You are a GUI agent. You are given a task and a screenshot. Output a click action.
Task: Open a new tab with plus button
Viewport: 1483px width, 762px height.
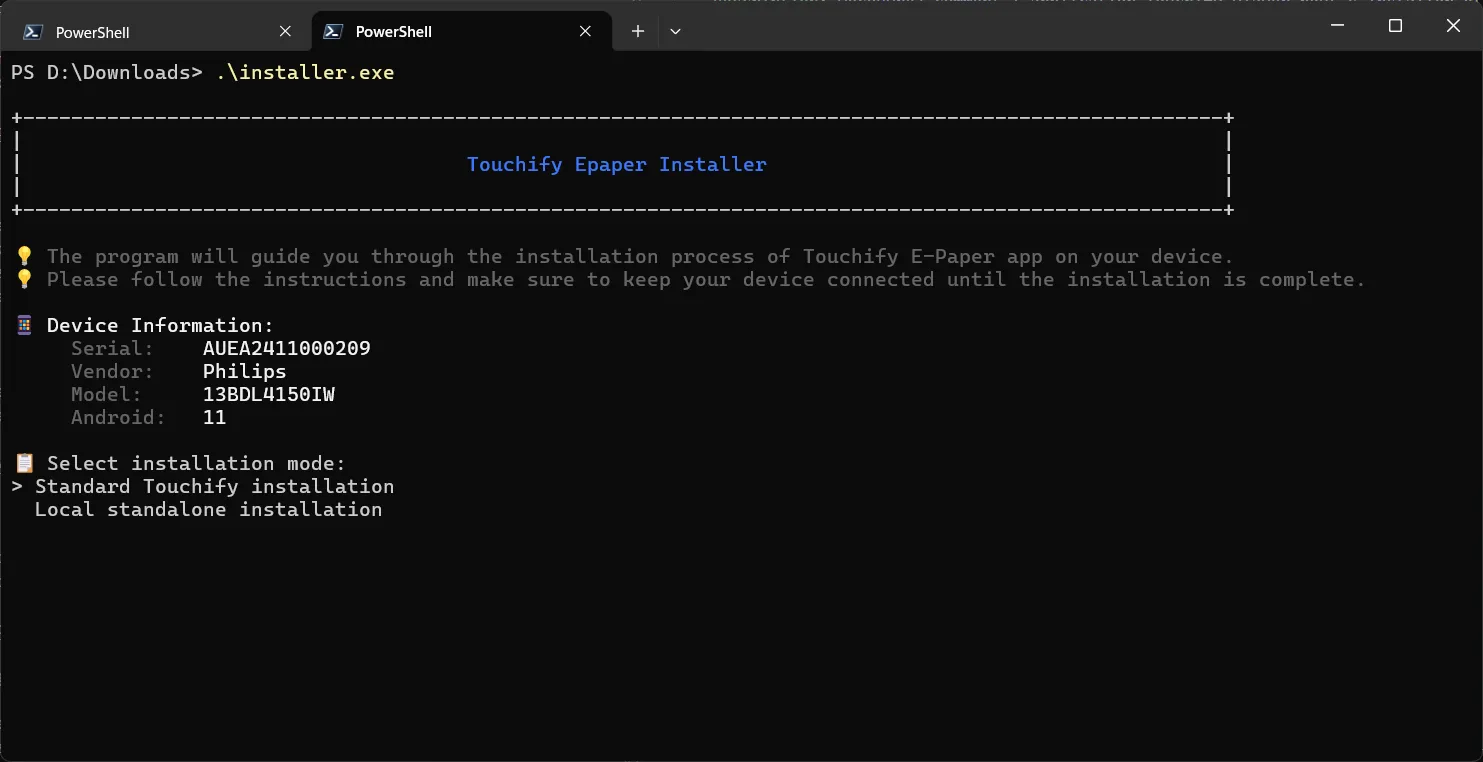click(638, 32)
